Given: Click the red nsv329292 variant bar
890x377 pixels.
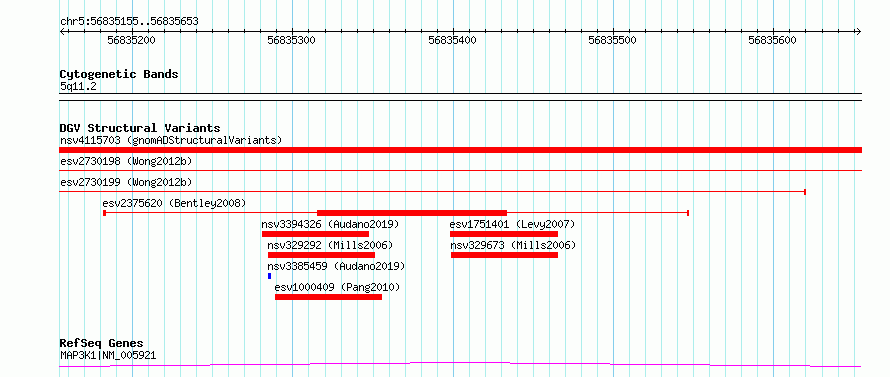Looking at the screenshot, I should pos(321,255).
